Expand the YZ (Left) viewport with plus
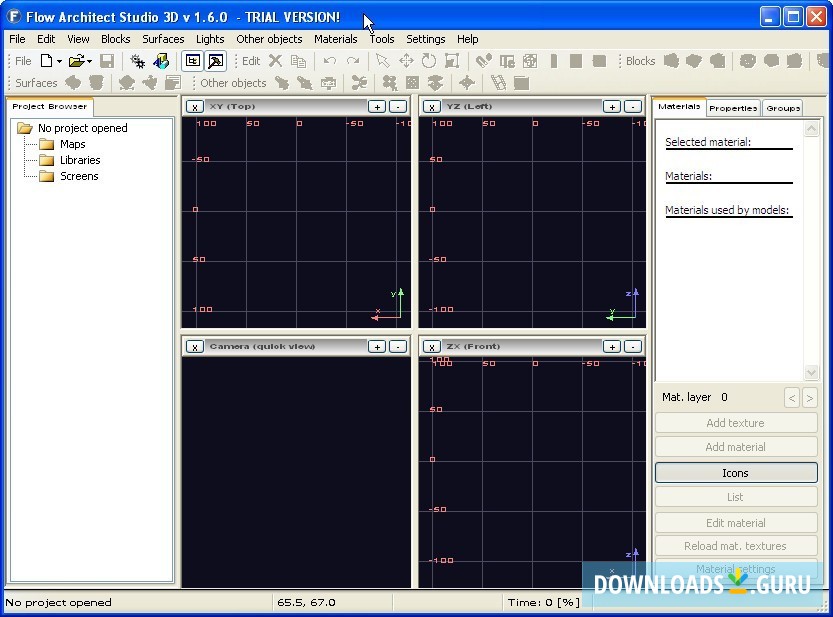Screen dimensions: 833x617 pyautogui.click(x=611, y=106)
